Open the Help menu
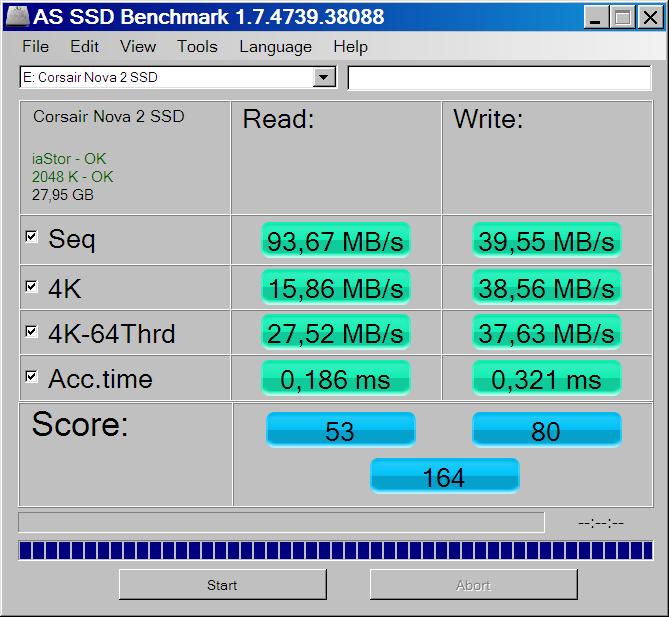 click(x=350, y=47)
